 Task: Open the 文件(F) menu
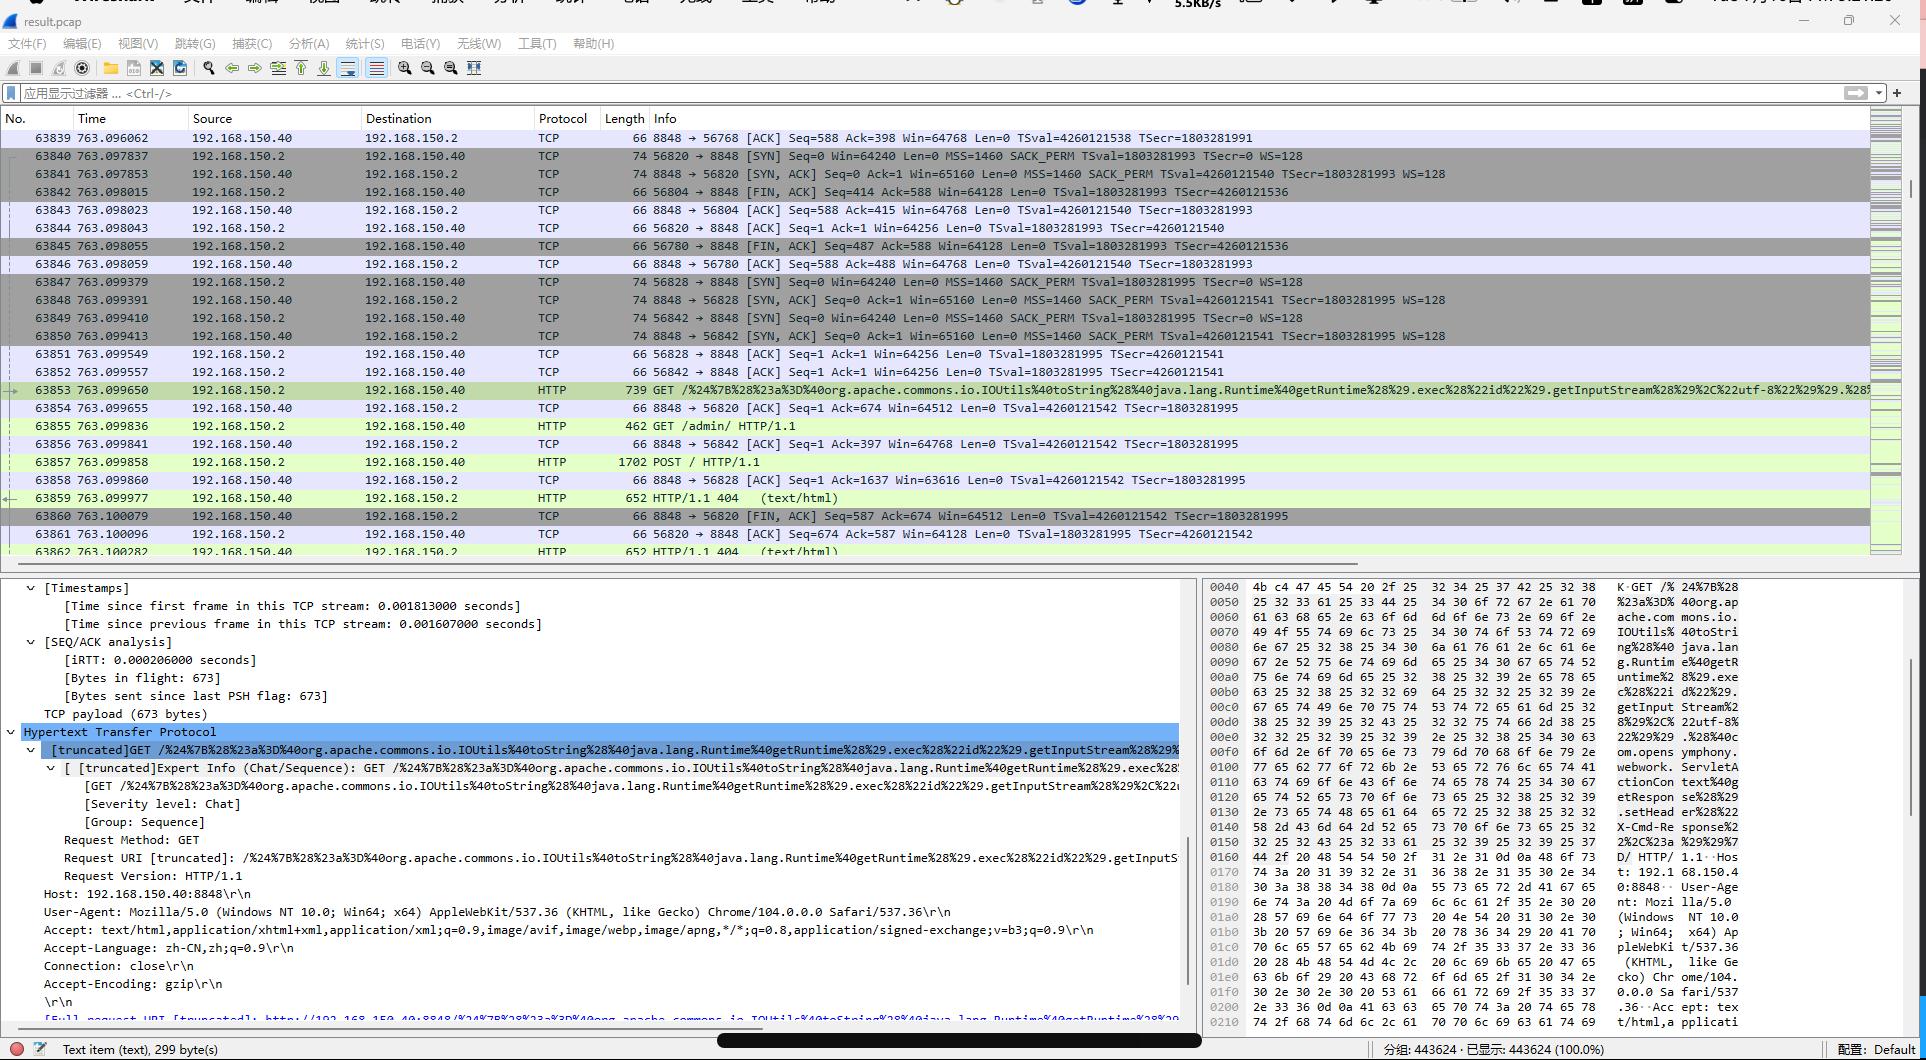click(x=27, y=44)
